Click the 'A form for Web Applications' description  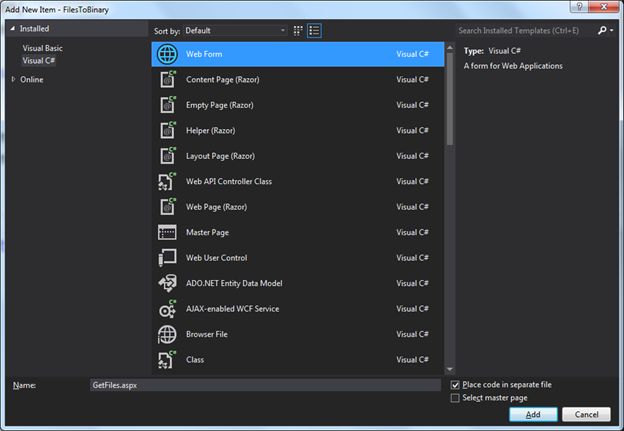click(x=513, y=66)
